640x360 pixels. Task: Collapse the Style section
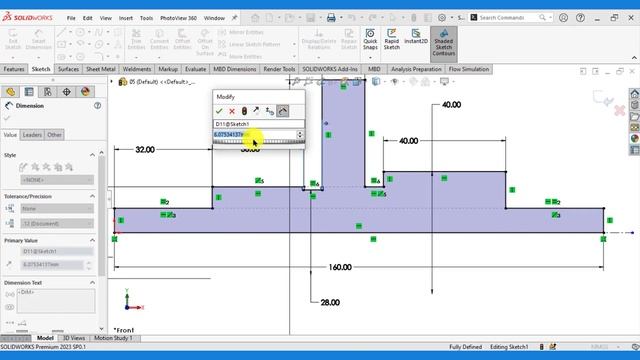92,155
